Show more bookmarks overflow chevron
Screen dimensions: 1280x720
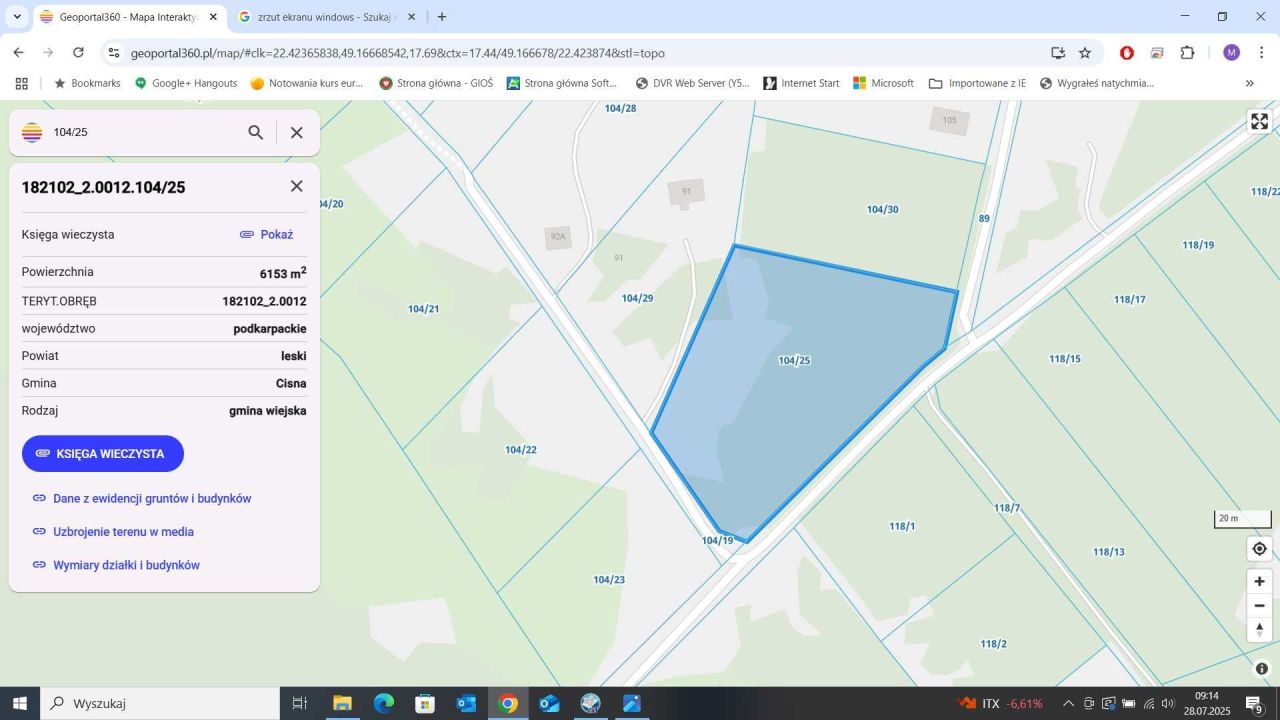[1249, 83]
